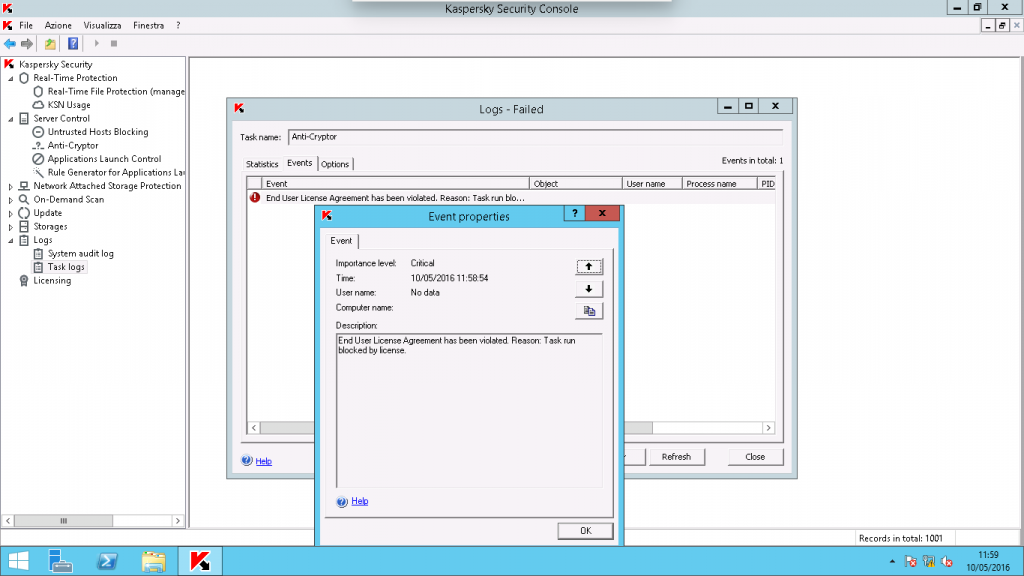This screenshot has width=1024, height=576.
Task: Click the Forward arrow in the toolbar
Action: pos(27,44)
